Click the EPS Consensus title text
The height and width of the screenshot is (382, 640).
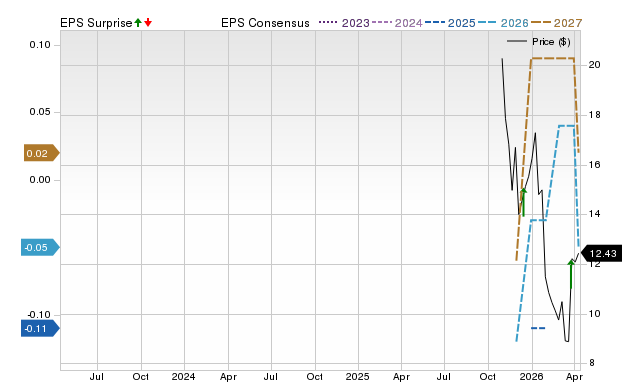pos(265,23)
